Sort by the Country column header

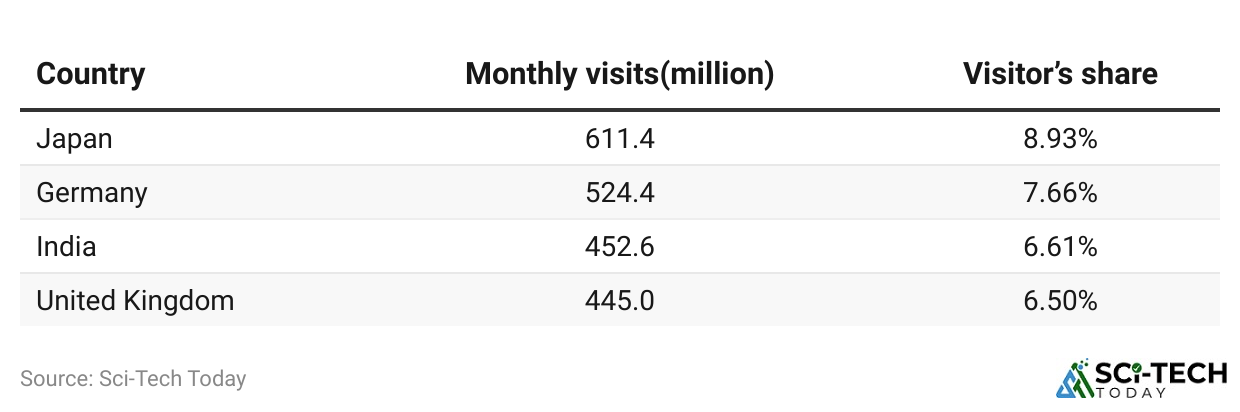click(x=90, y=74)
